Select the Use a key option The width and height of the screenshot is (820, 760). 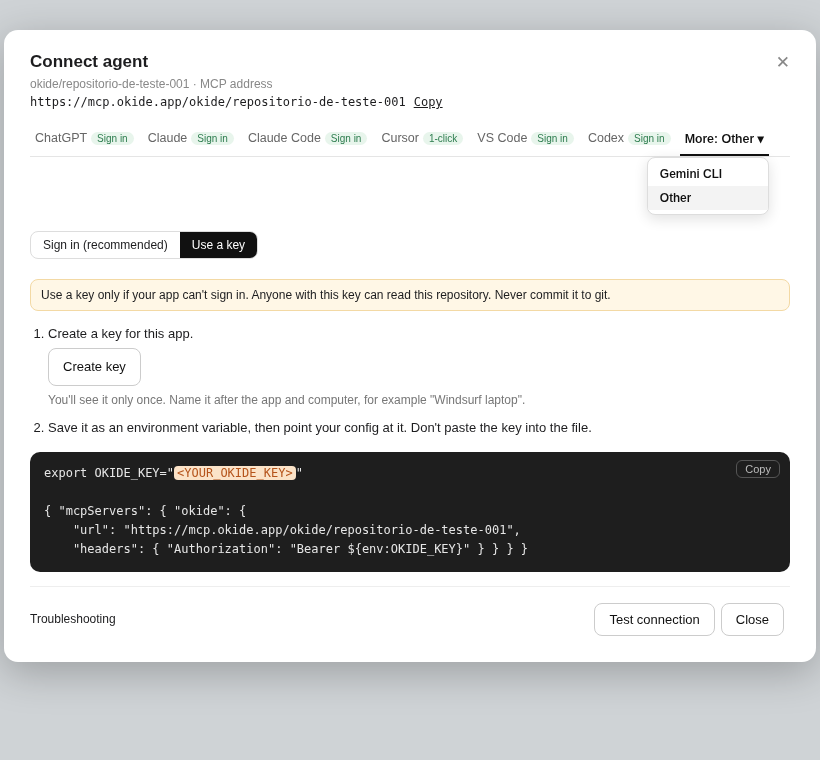[218, 245]
